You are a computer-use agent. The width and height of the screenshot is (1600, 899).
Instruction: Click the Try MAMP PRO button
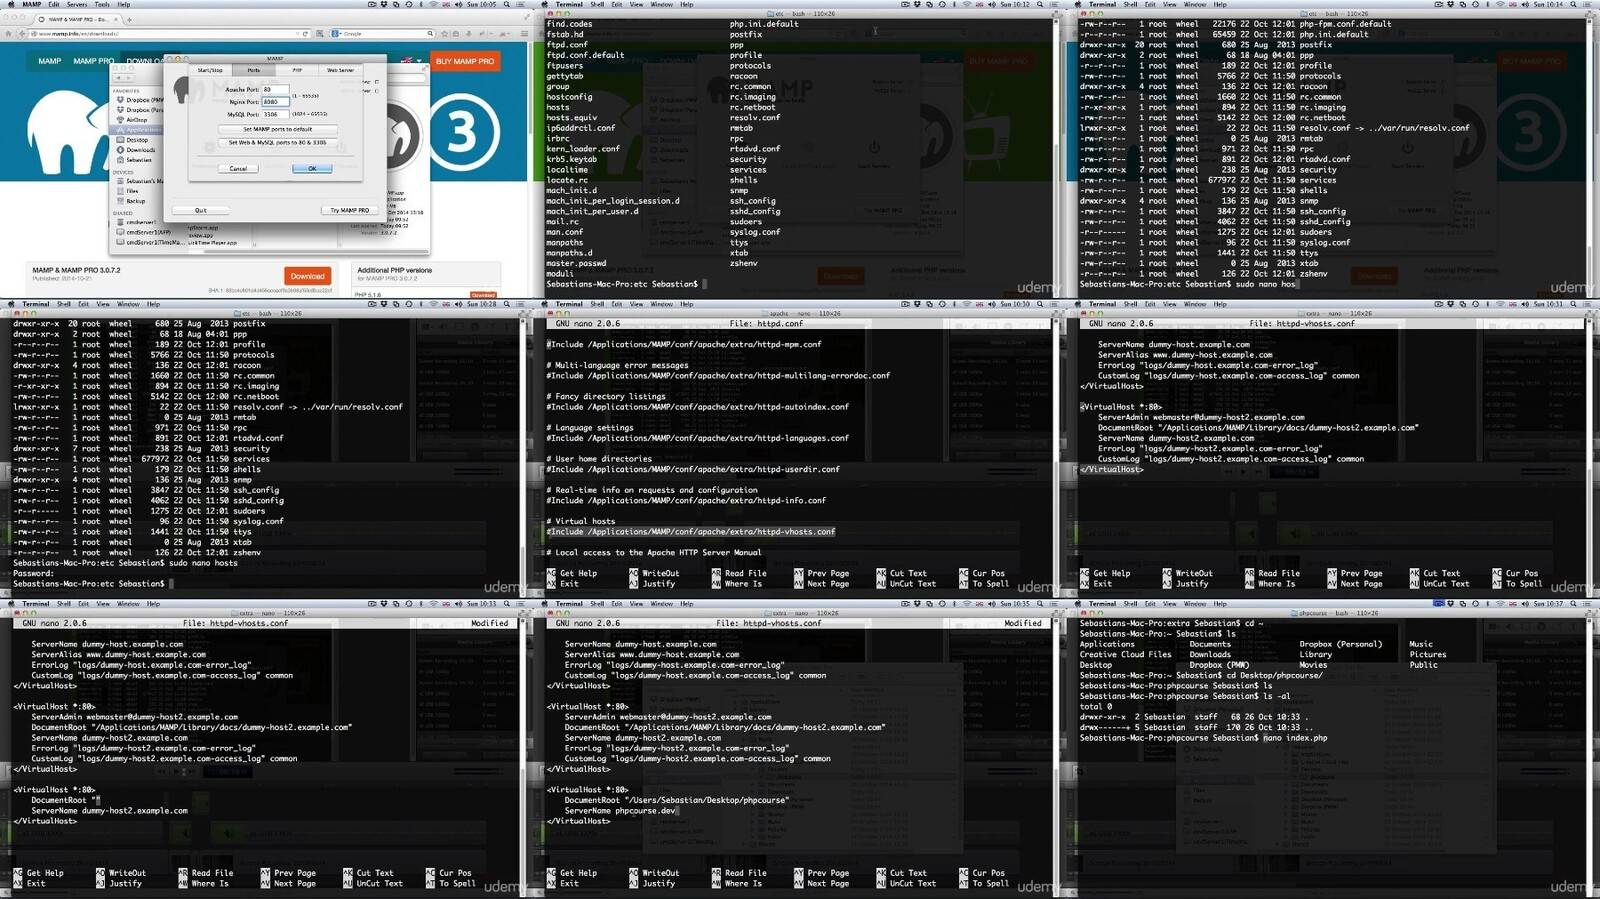tap(350, 210)
